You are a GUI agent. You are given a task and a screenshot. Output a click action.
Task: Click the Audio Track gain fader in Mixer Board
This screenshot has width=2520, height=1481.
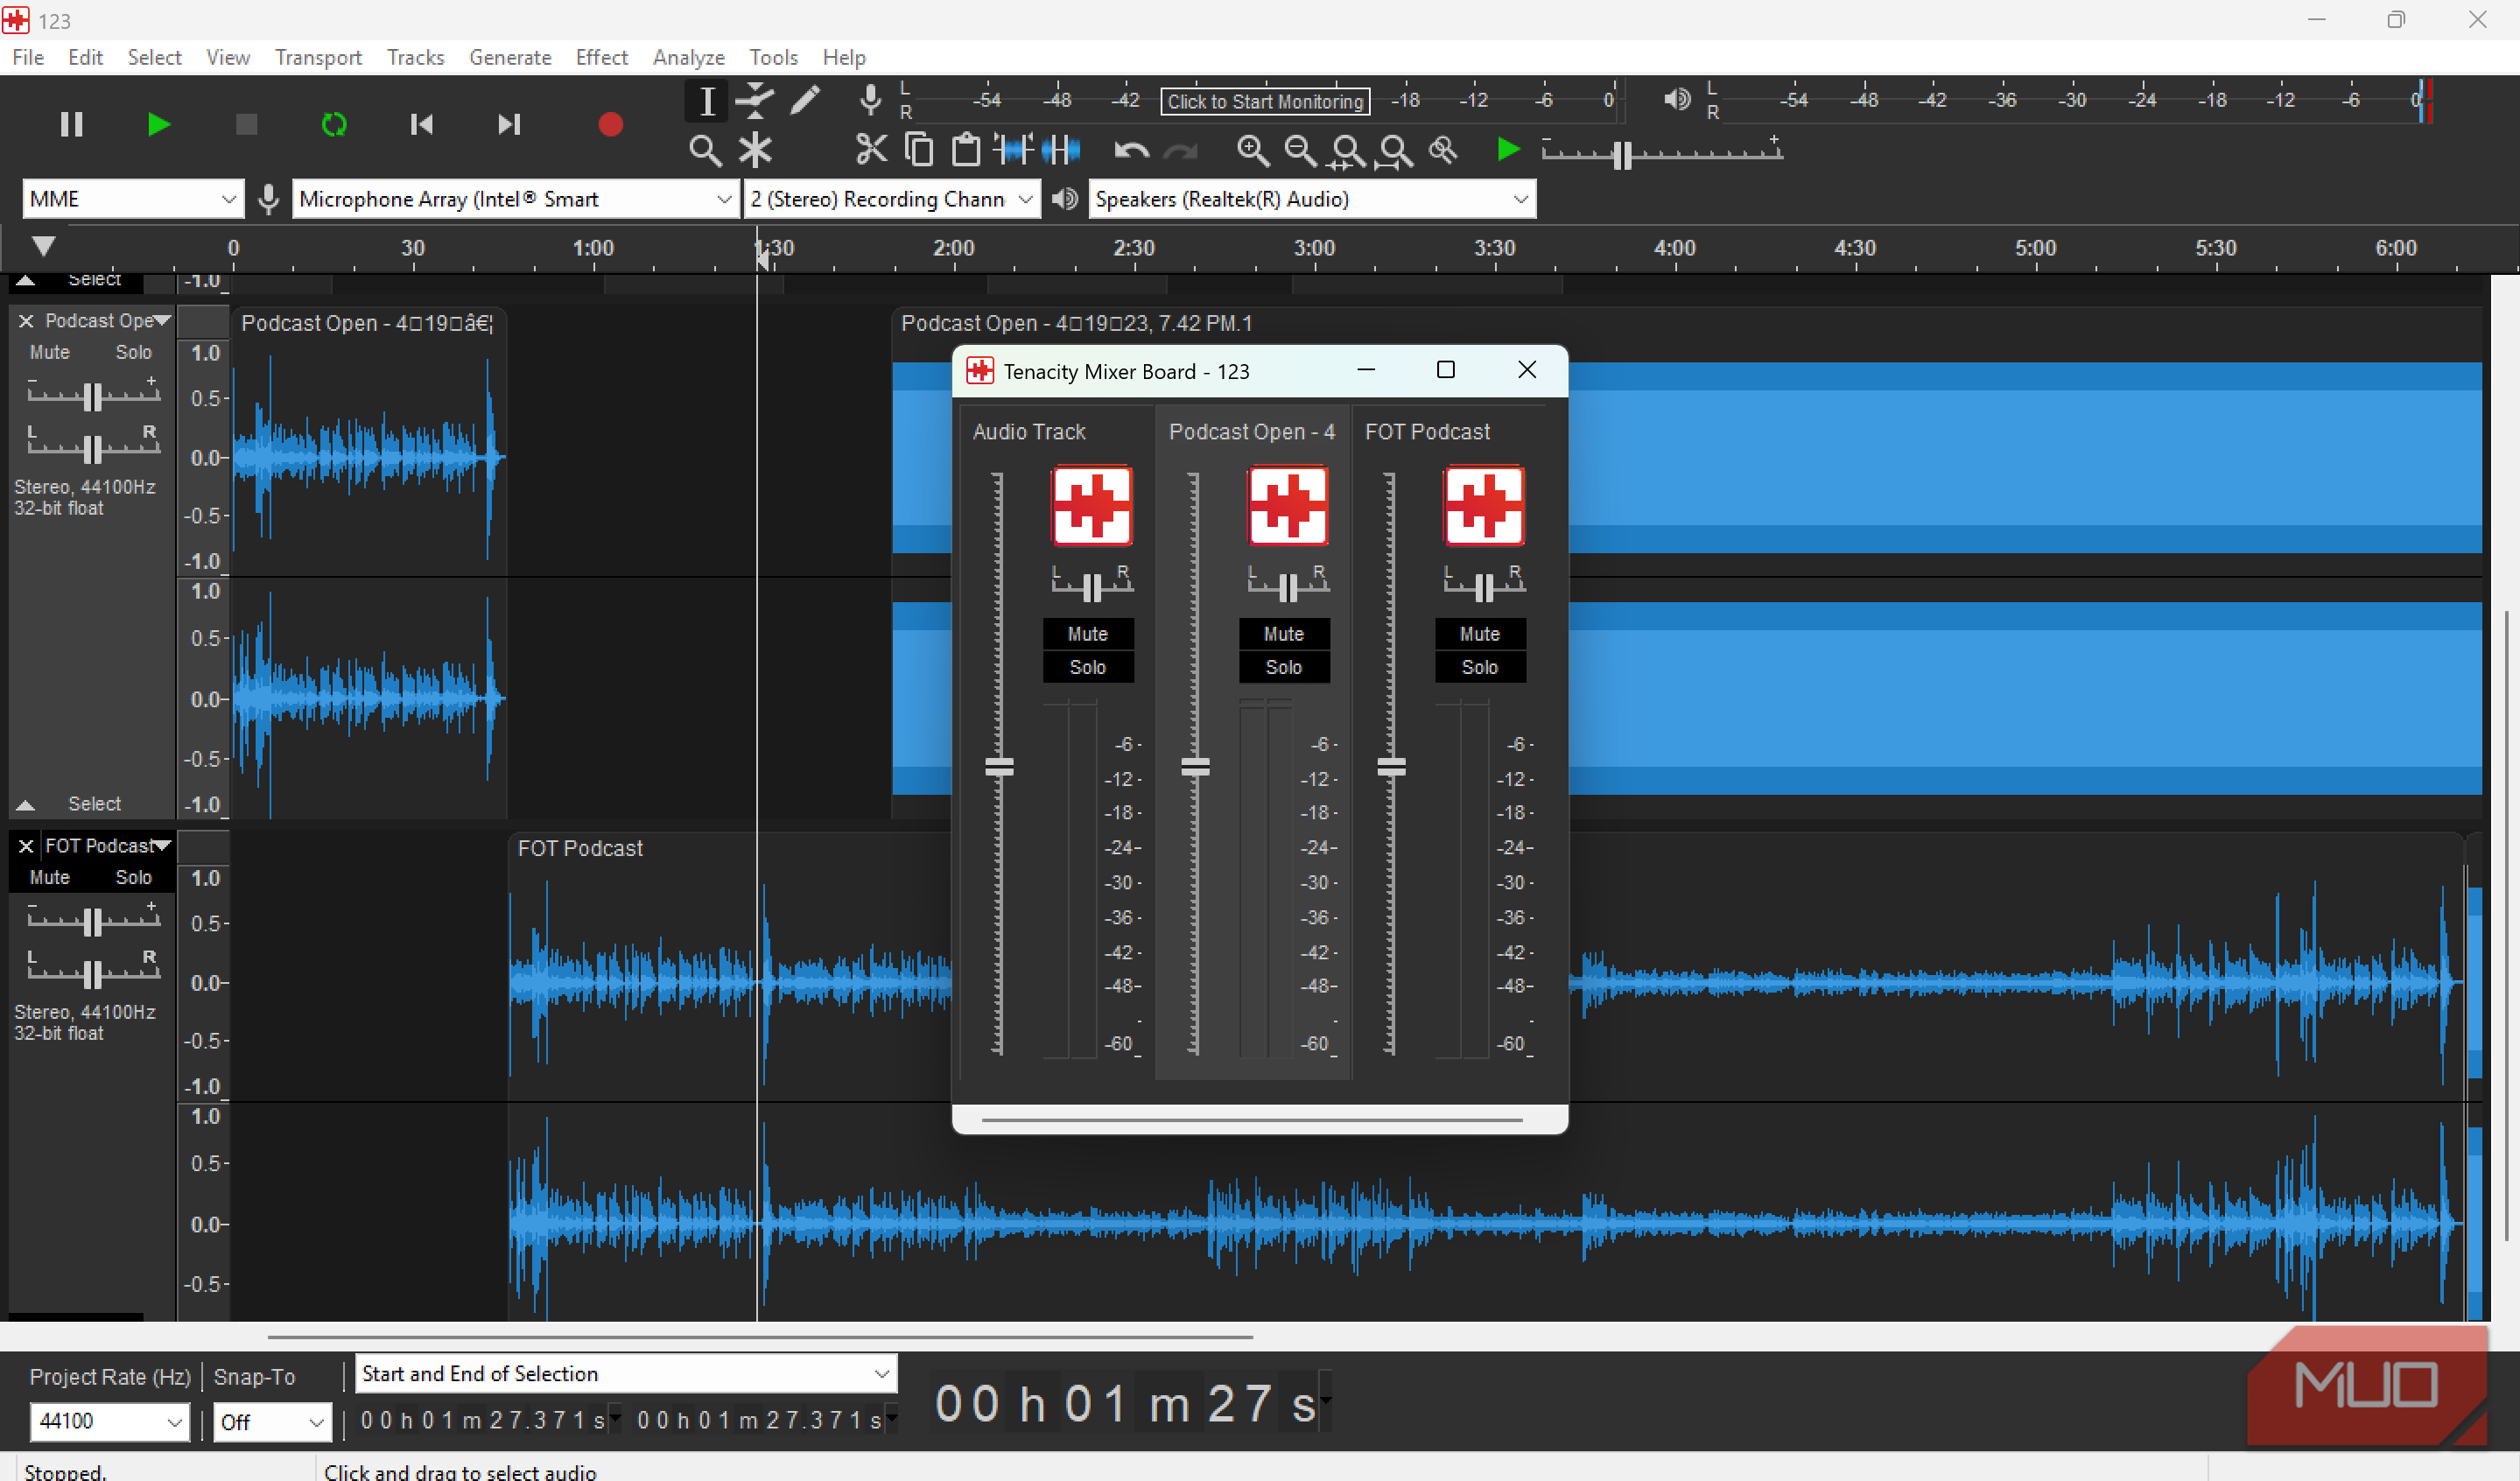pos(999,767)
